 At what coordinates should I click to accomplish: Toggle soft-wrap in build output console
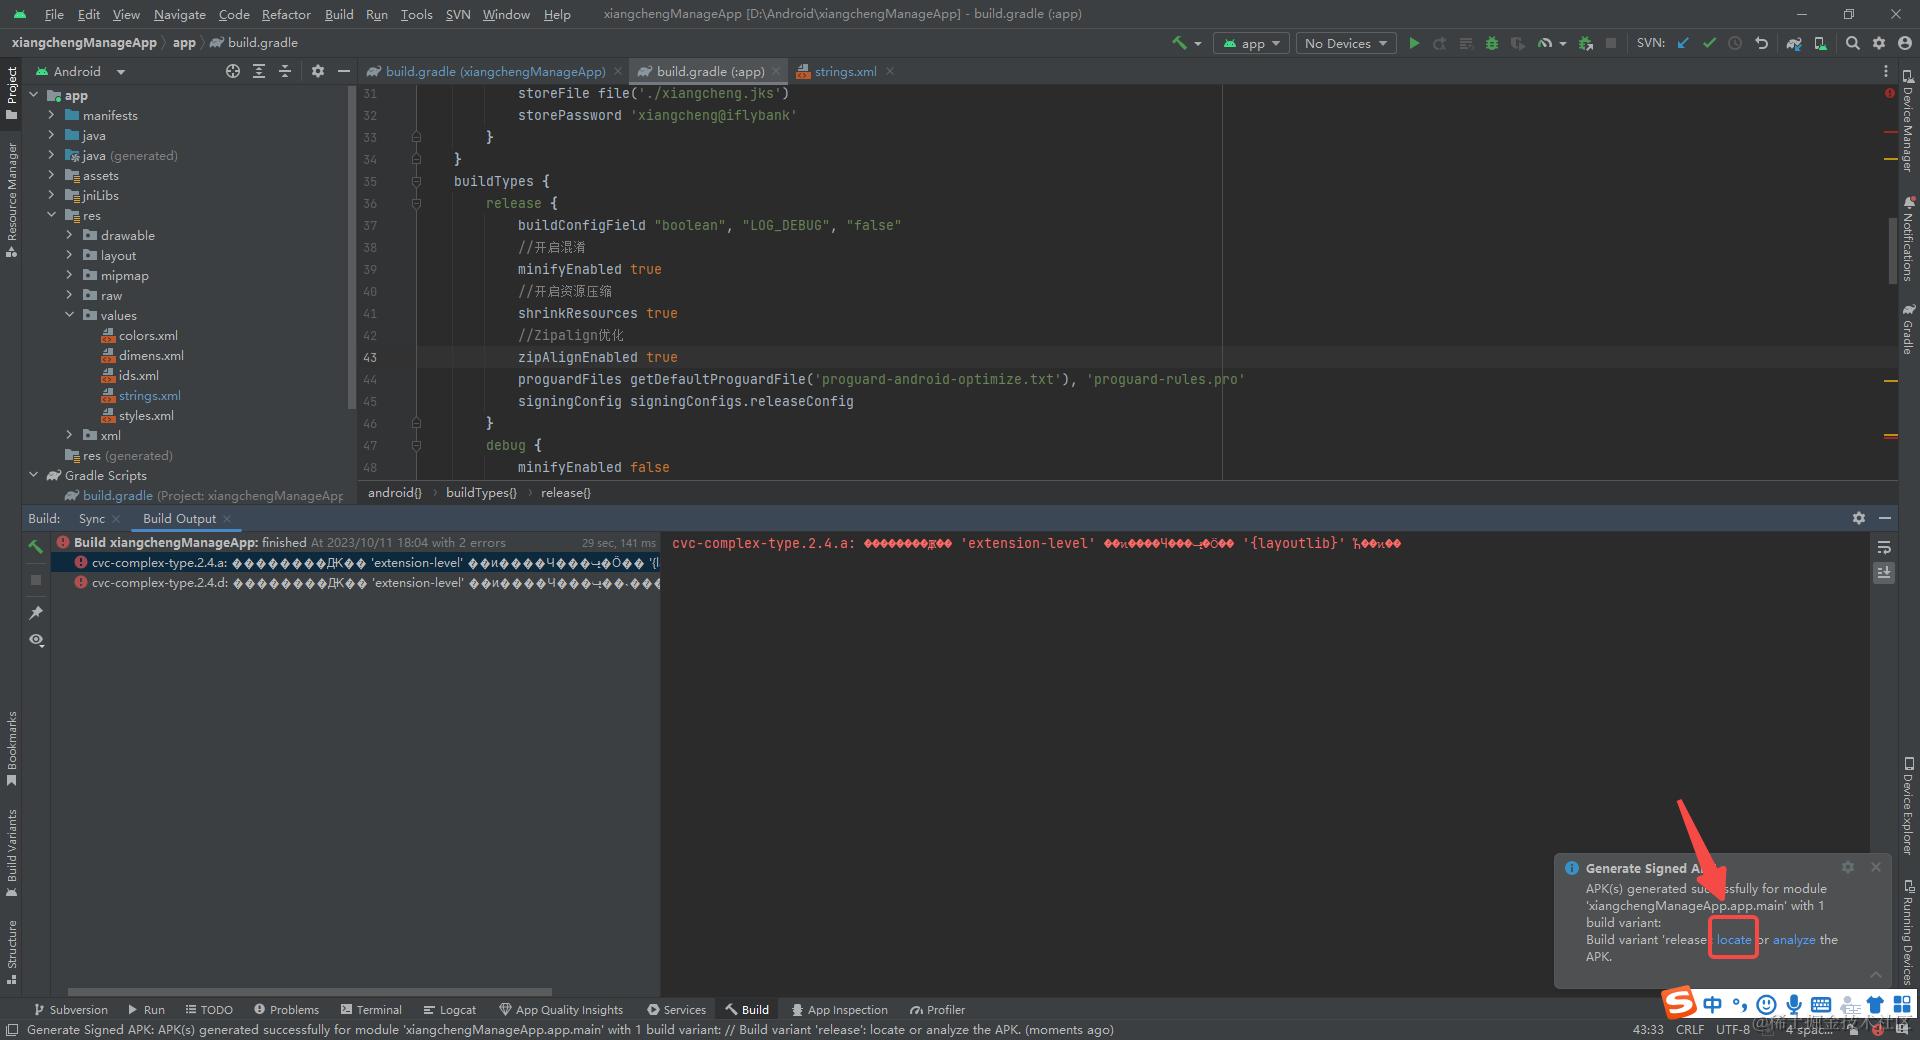pyautogui.click(x=1884, y=547)
